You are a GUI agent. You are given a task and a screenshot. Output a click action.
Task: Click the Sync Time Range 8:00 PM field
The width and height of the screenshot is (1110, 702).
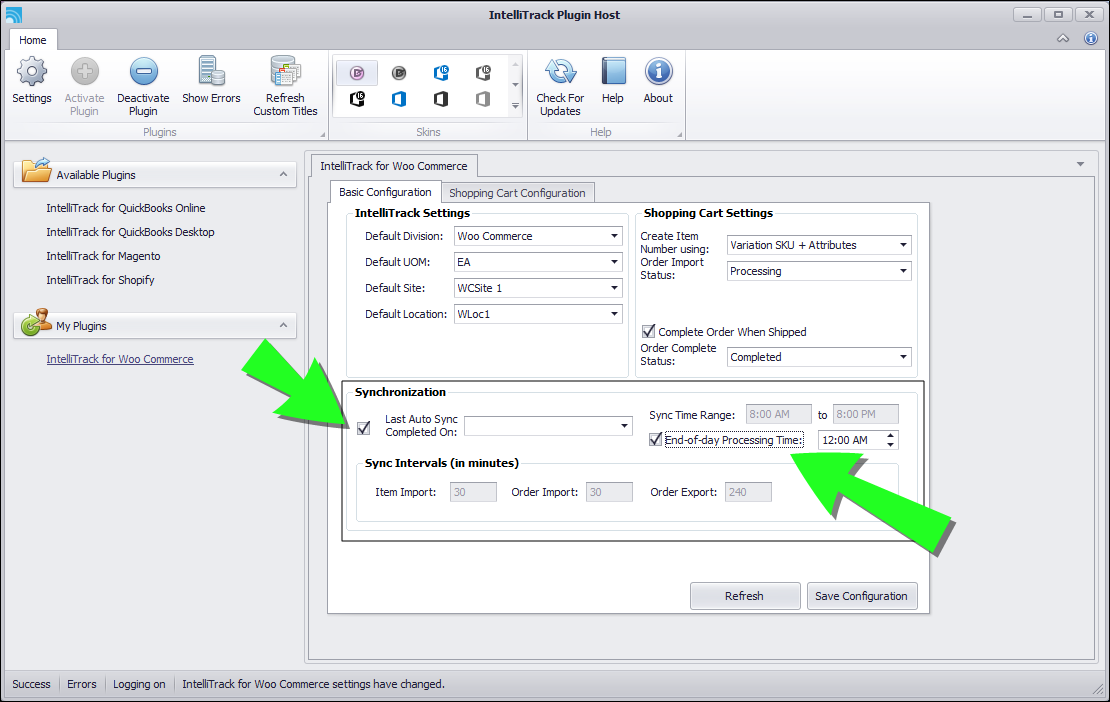pyautogui.click(x=866, y=414)
